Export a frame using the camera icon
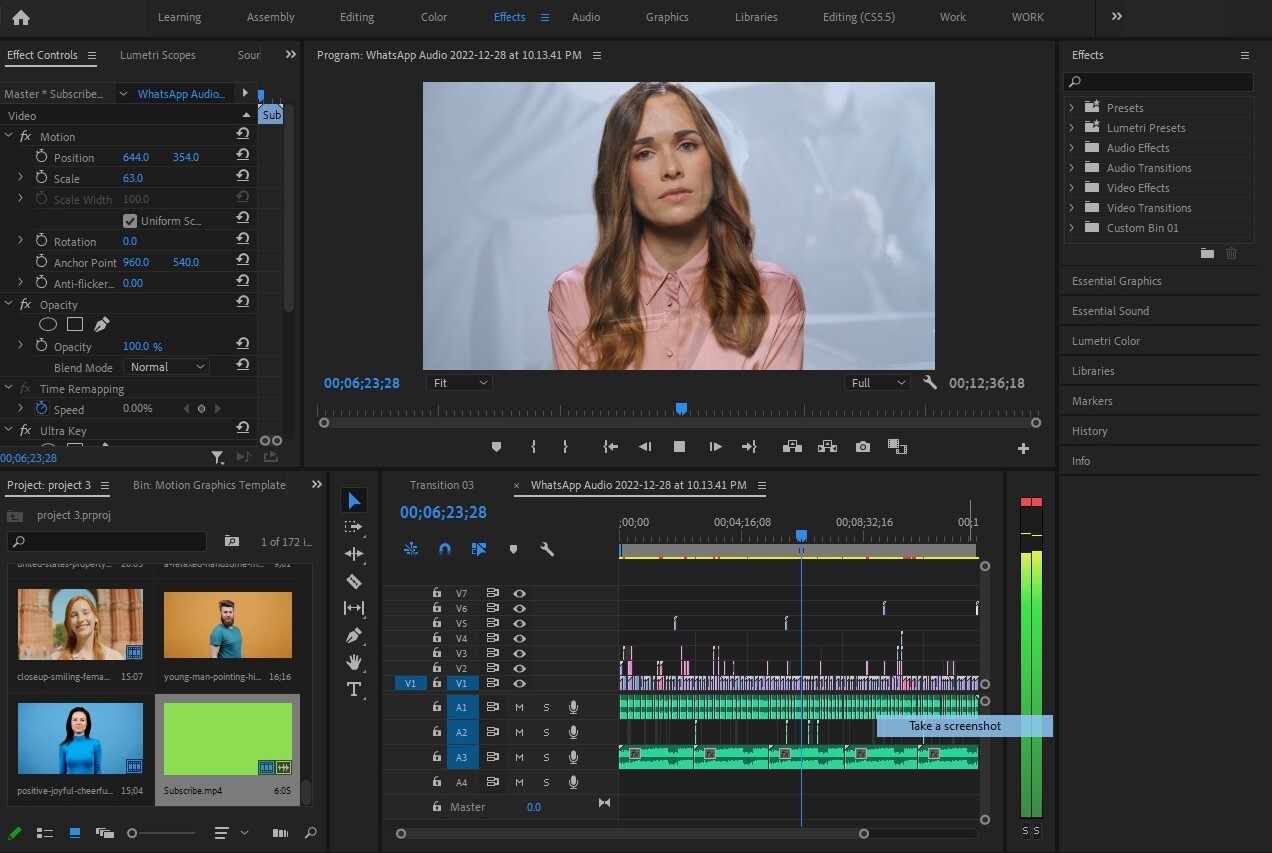 pyautogui.click(x=862, y=447)
